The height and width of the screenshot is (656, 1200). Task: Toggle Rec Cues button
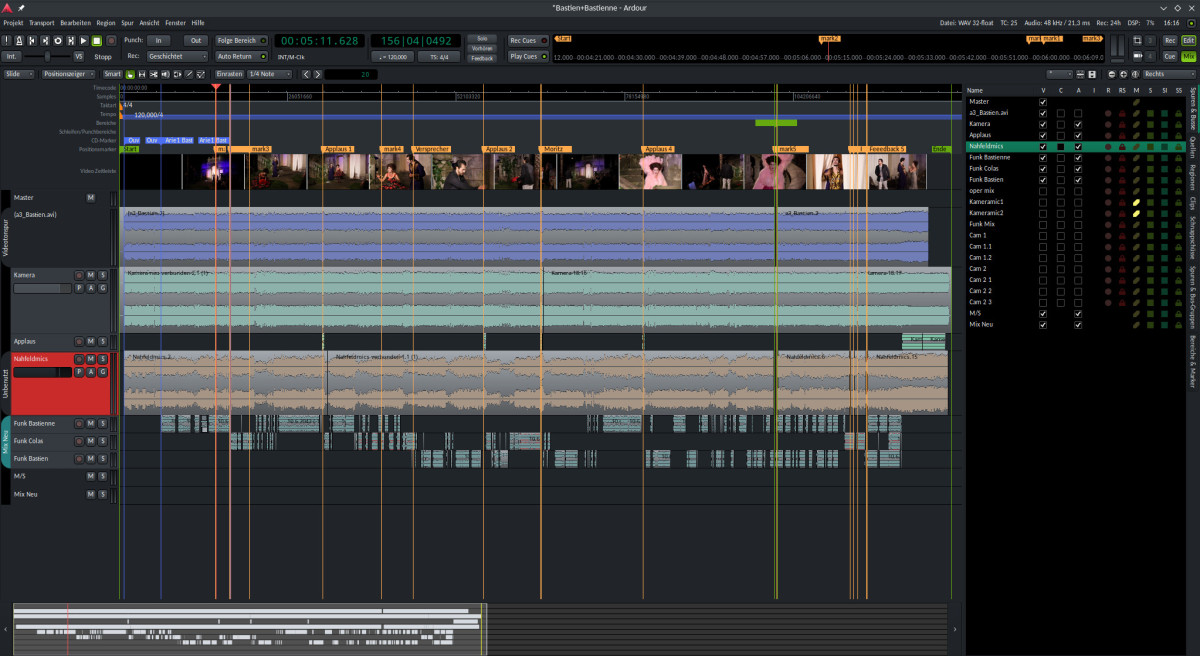pyautogui.click(x=529, y=40)
